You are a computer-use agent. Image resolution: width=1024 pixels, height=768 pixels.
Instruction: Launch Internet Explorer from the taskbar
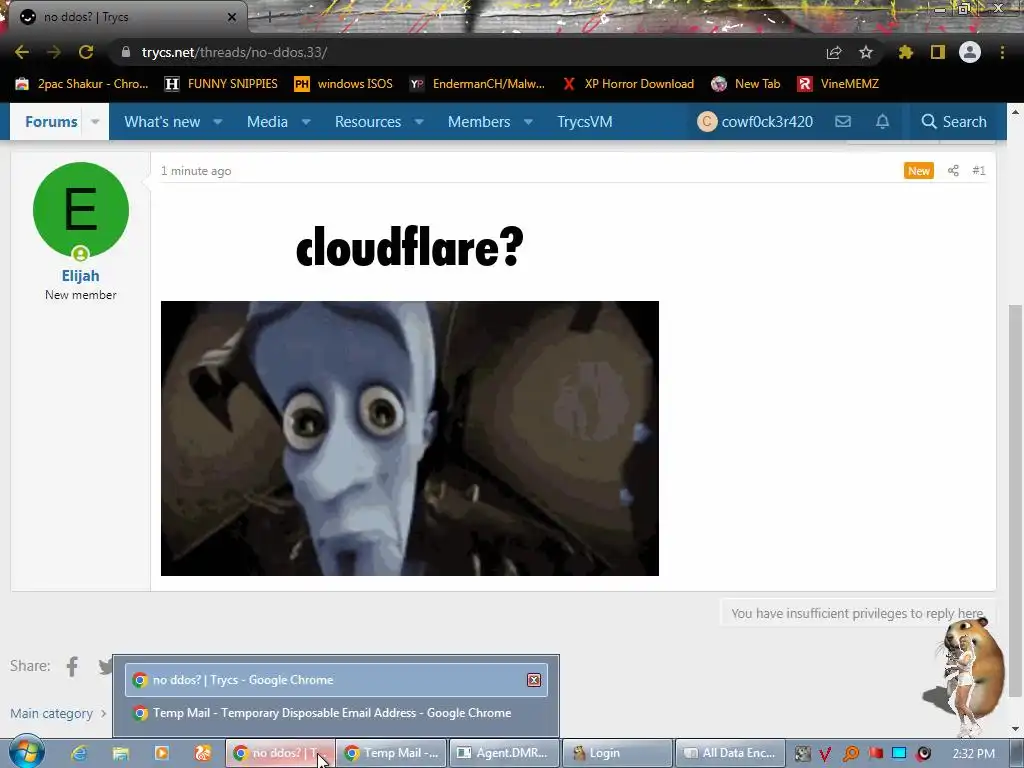(x=79, y=753)
